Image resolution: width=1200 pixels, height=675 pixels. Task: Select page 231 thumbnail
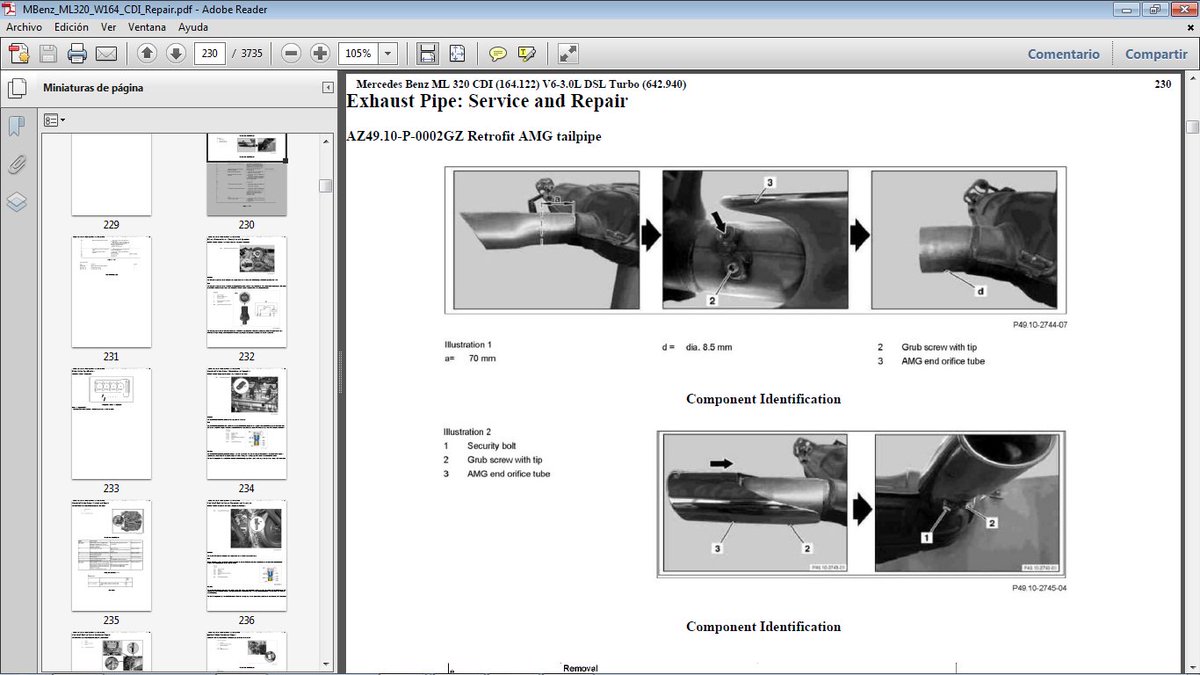point(111,292)
